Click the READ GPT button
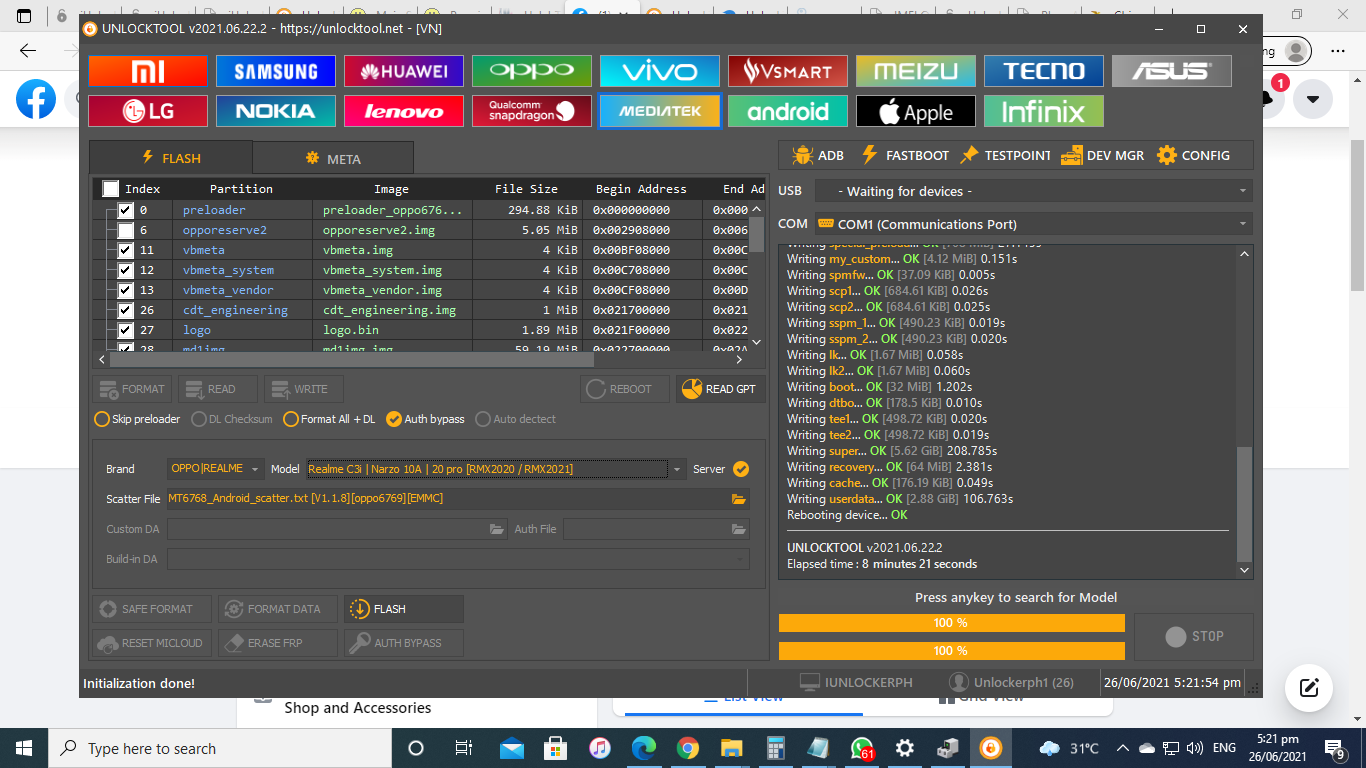The image size is (1366, 768). (x=720, y=389)
